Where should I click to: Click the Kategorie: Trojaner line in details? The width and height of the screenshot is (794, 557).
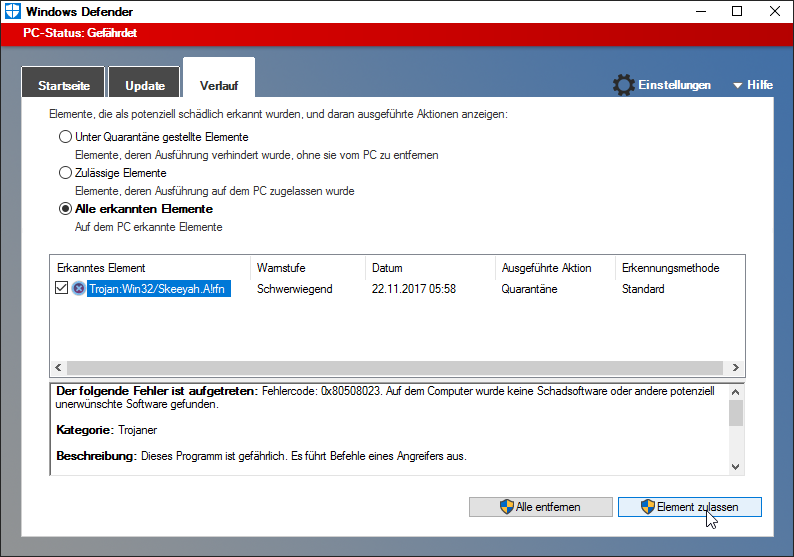106,430
